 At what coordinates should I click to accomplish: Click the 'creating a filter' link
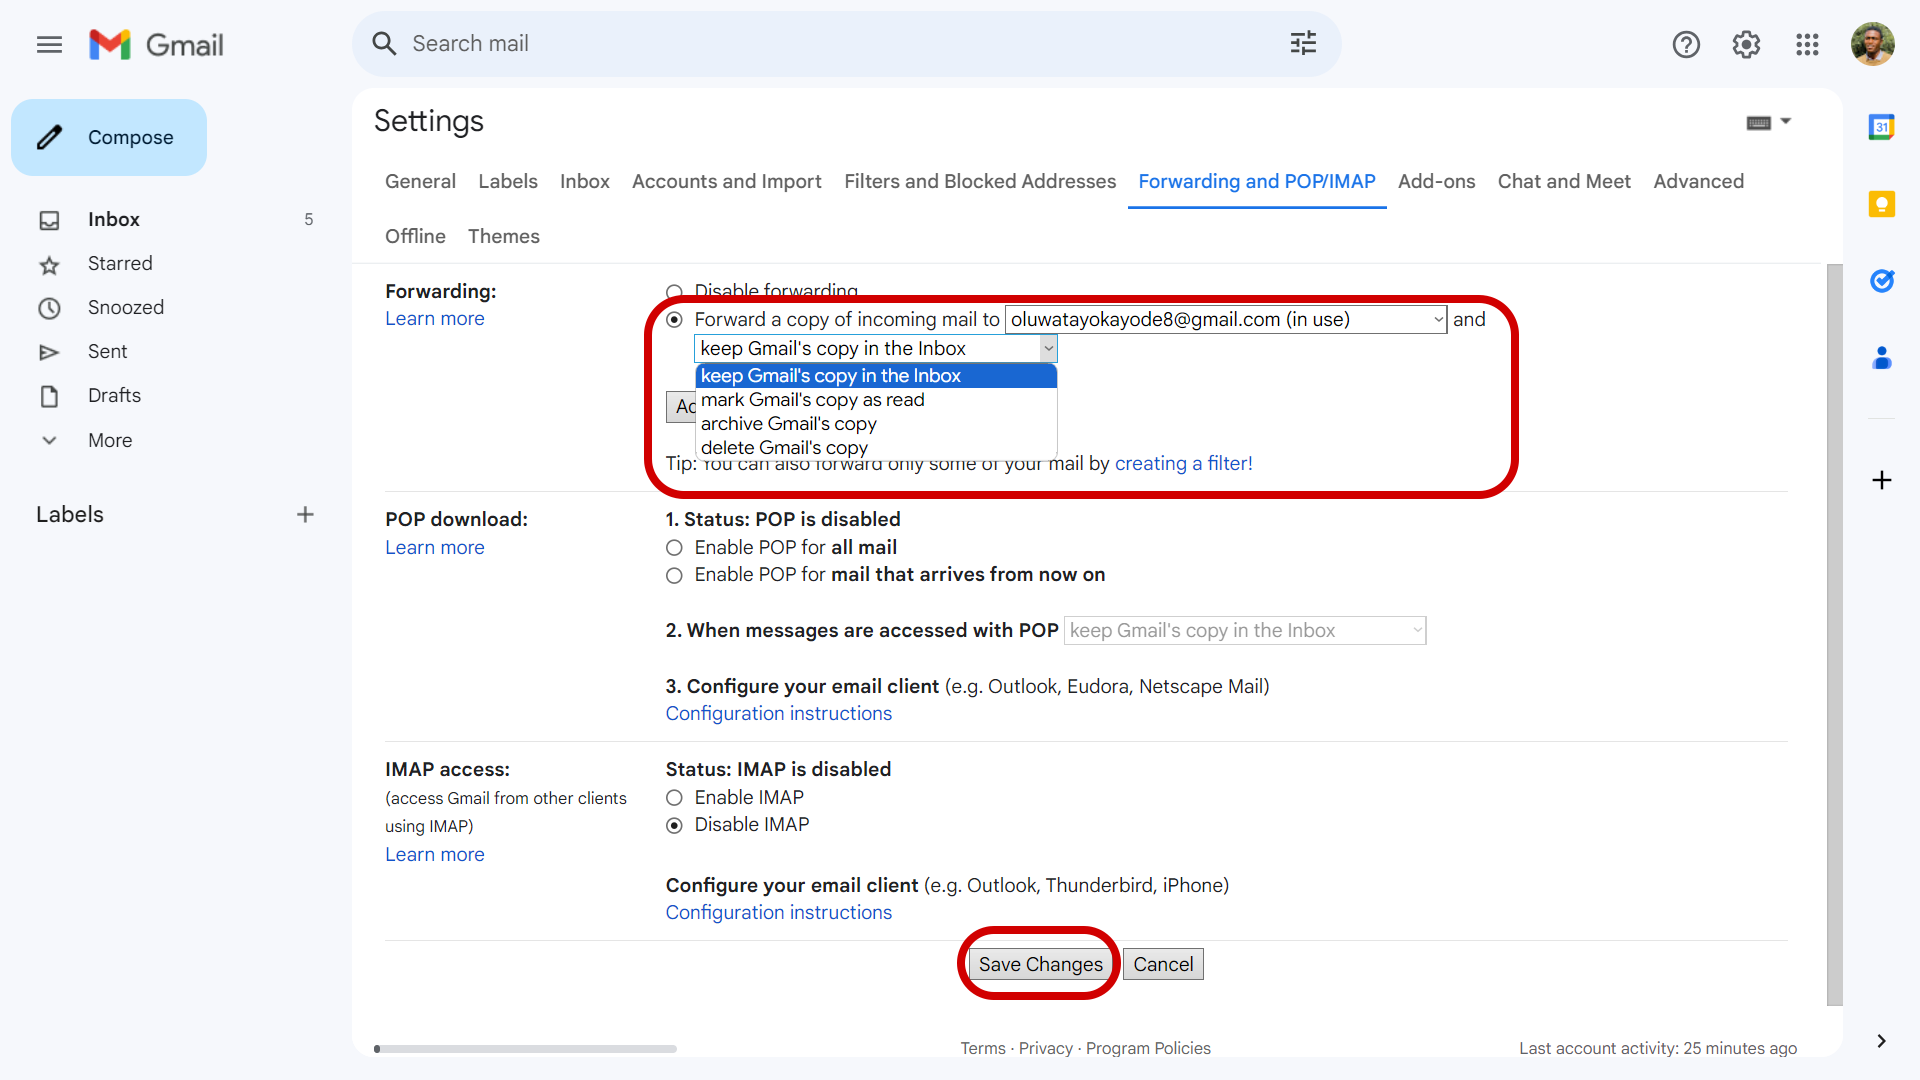tap(1182, 463)
